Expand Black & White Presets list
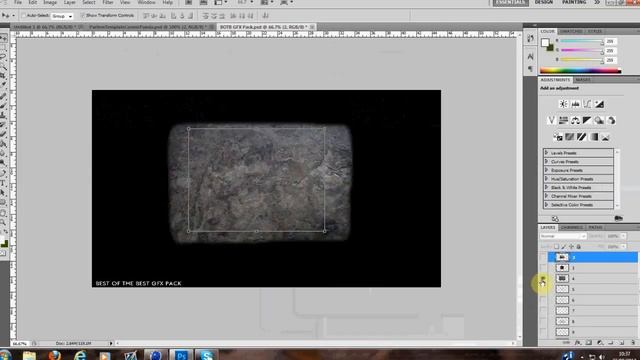 (x=547, y=187)
